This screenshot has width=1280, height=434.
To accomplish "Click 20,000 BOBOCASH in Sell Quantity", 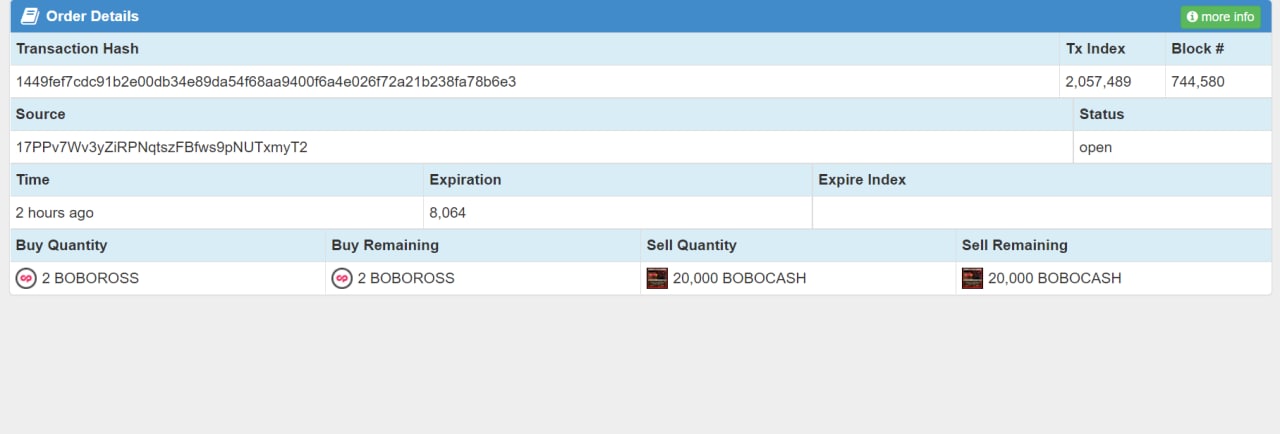I will pyautogui.click(x=740, y=278).
